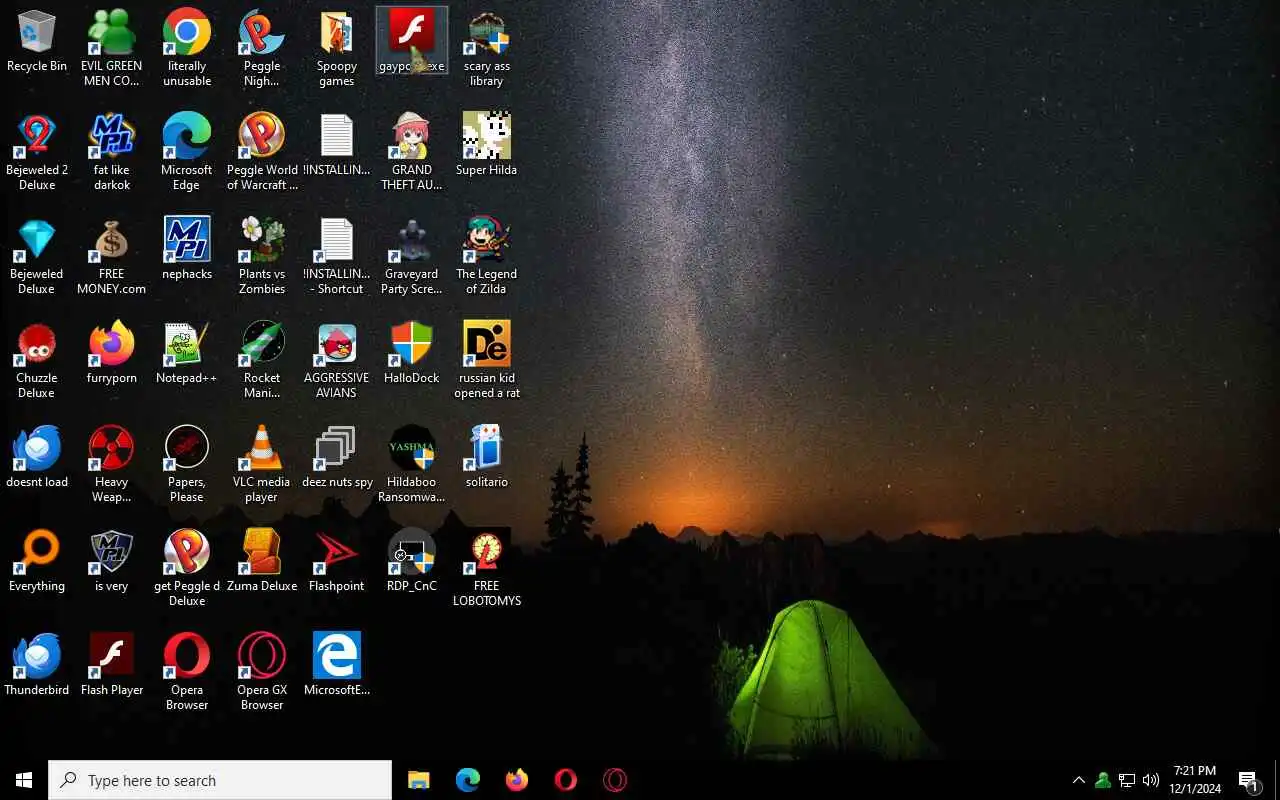Viewport: 1280px width, 800px height.
Task: Click the doesnt load Thunderbird-style icon
Action: point(37,457)
